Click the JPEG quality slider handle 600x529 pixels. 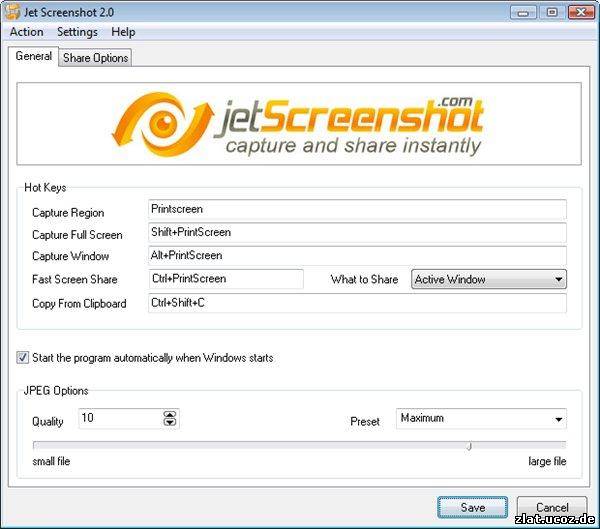470,446
